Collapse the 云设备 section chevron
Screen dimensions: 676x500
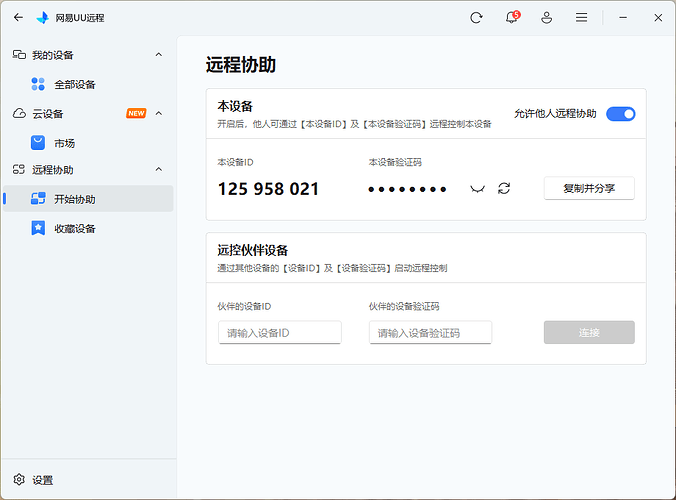(159, 113)
